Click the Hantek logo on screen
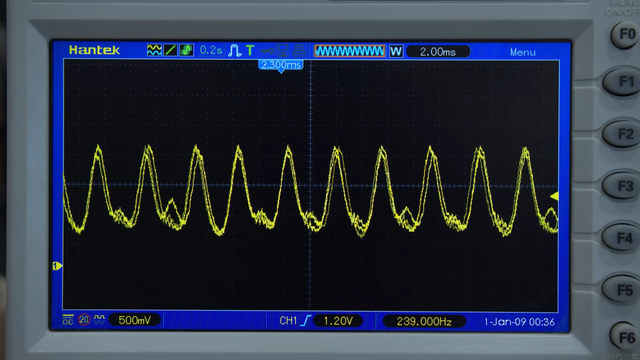This screenshot has width=640, height=360. click(94, 50)
